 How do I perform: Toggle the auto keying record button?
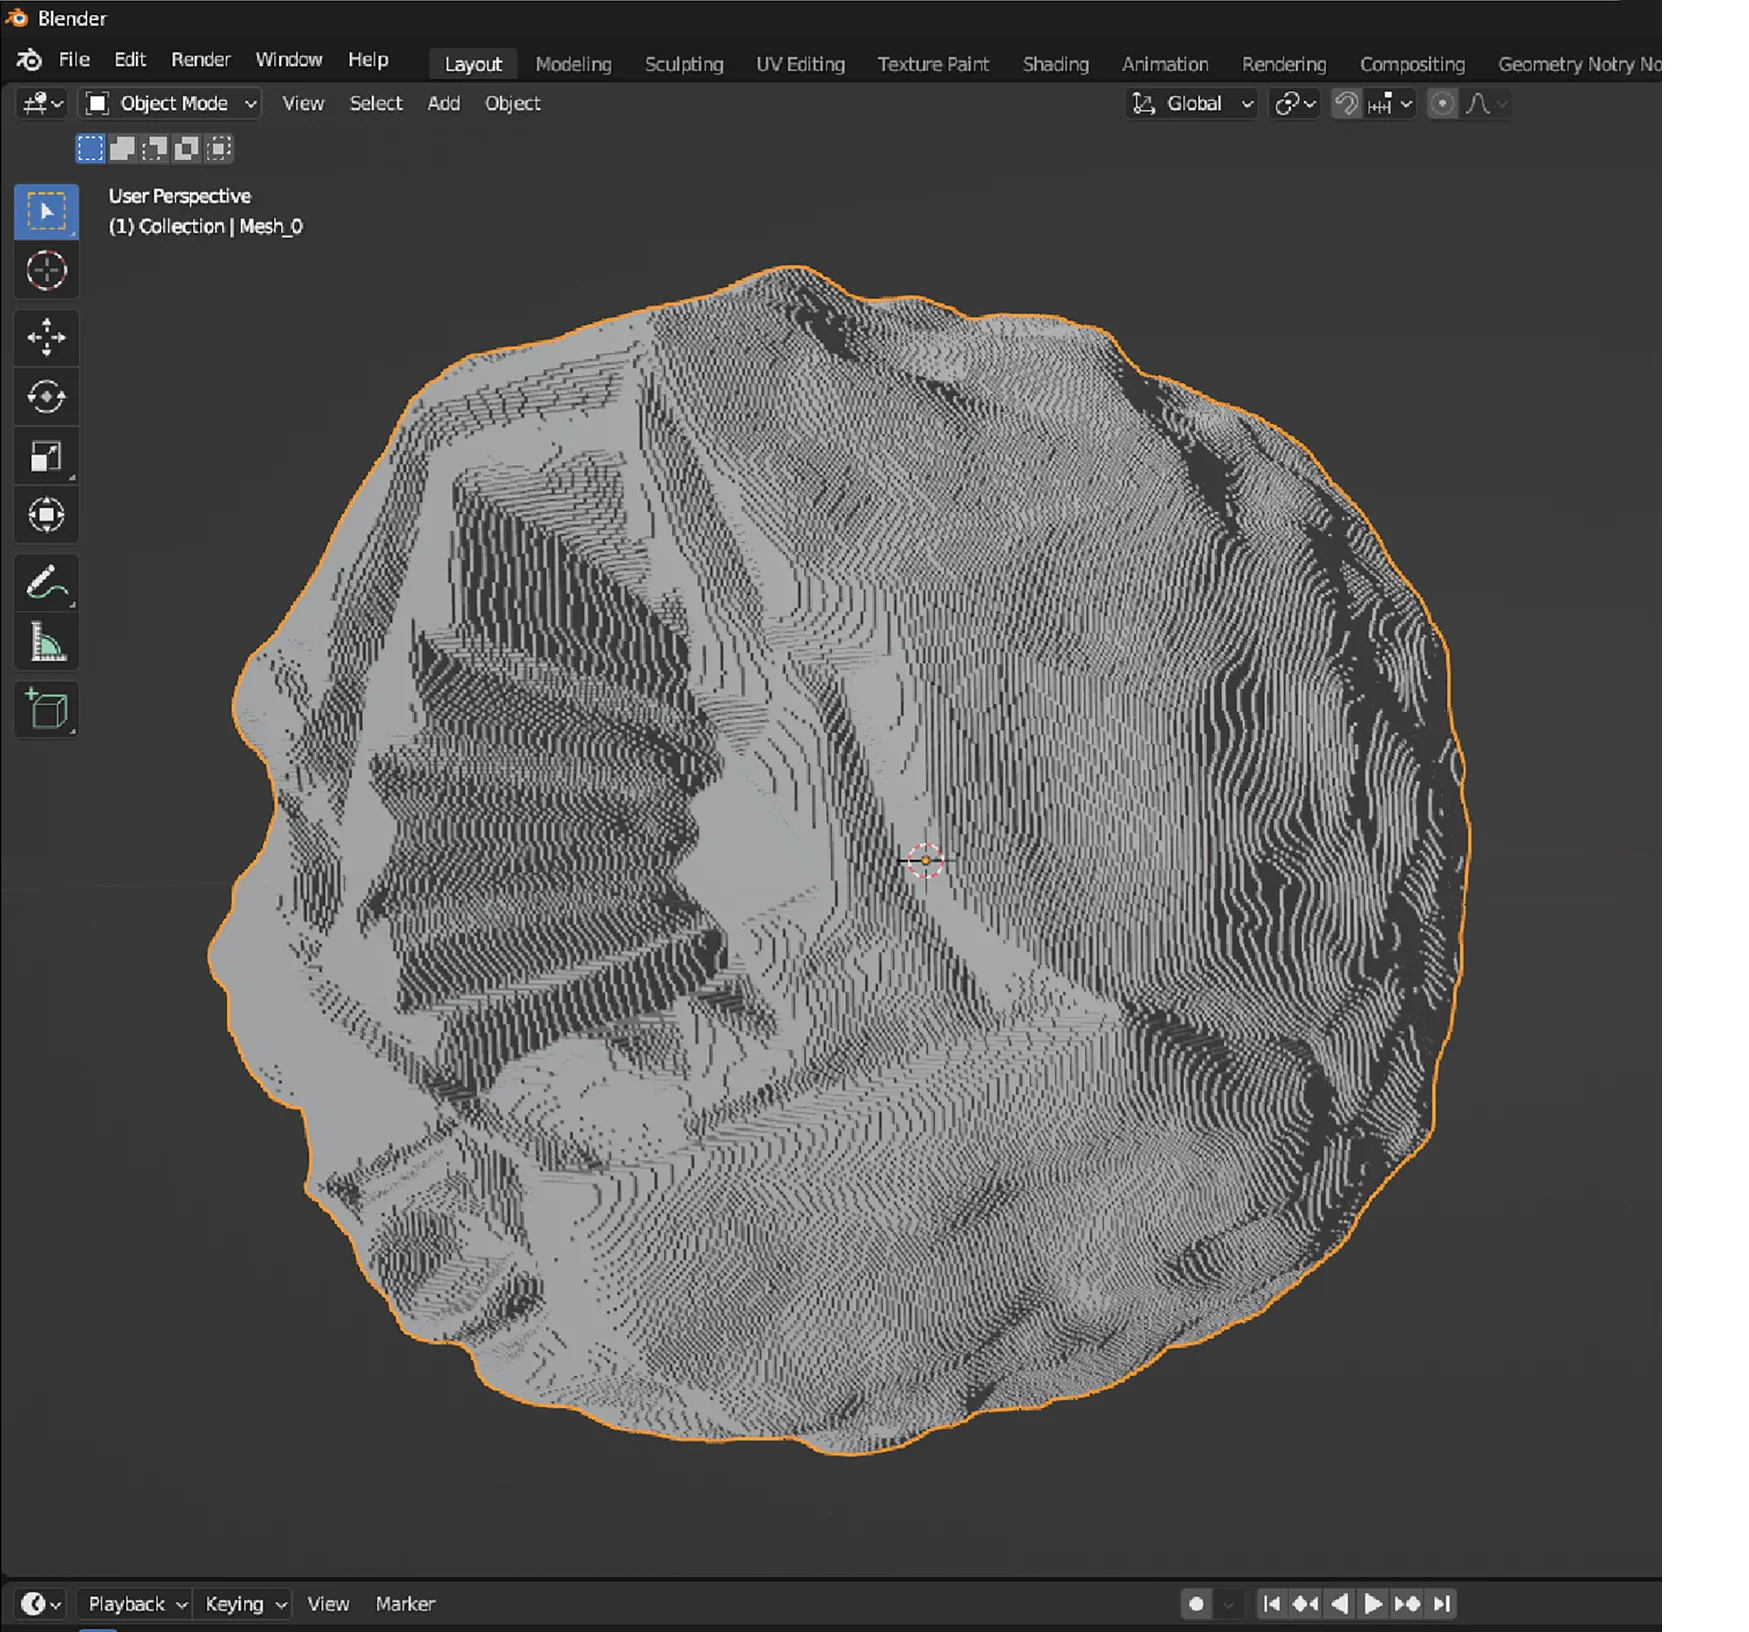tap(1196, 1603)
